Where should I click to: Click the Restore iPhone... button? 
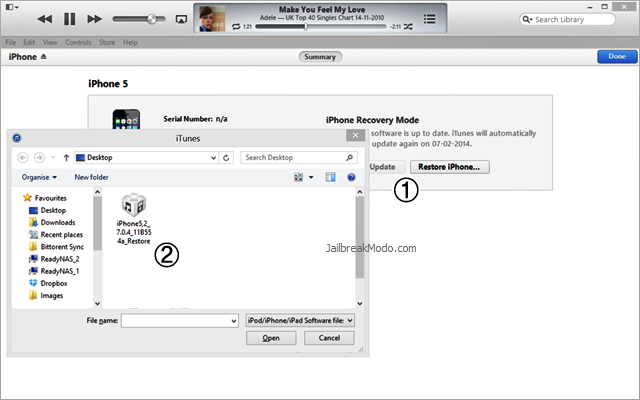pos(449,167)
